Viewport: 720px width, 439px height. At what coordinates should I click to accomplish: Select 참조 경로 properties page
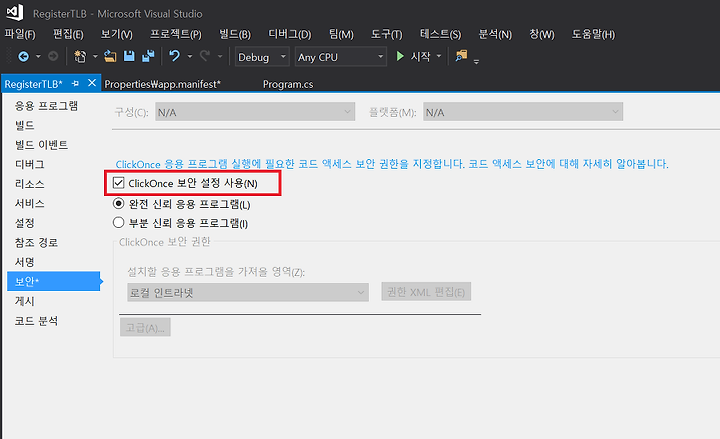36,242
